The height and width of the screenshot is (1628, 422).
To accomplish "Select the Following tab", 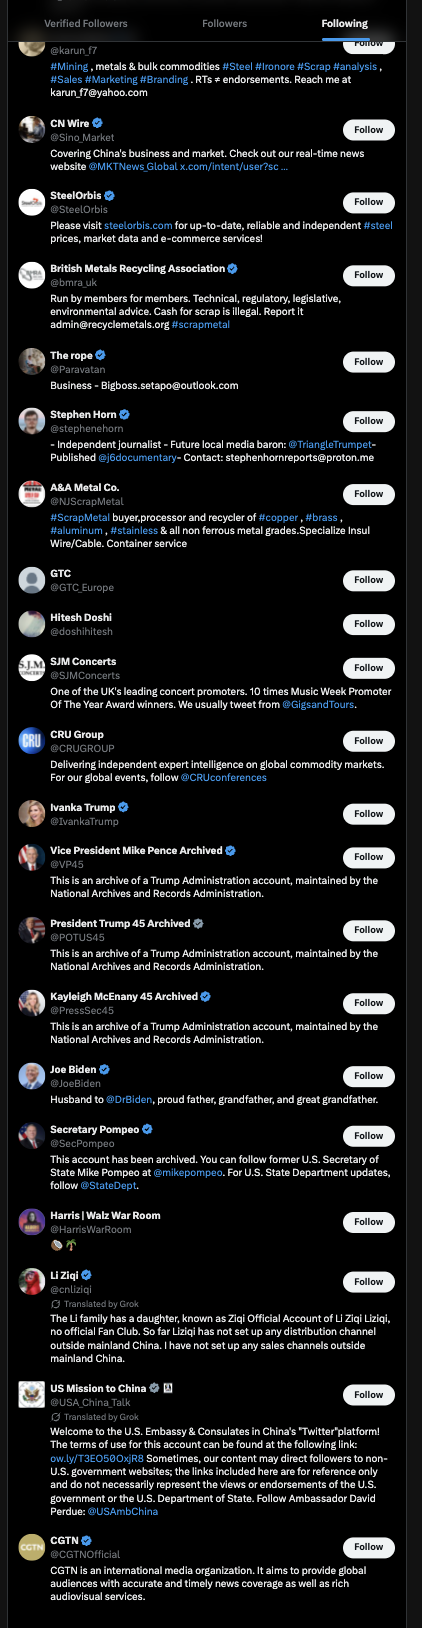I will coord(345,23).
